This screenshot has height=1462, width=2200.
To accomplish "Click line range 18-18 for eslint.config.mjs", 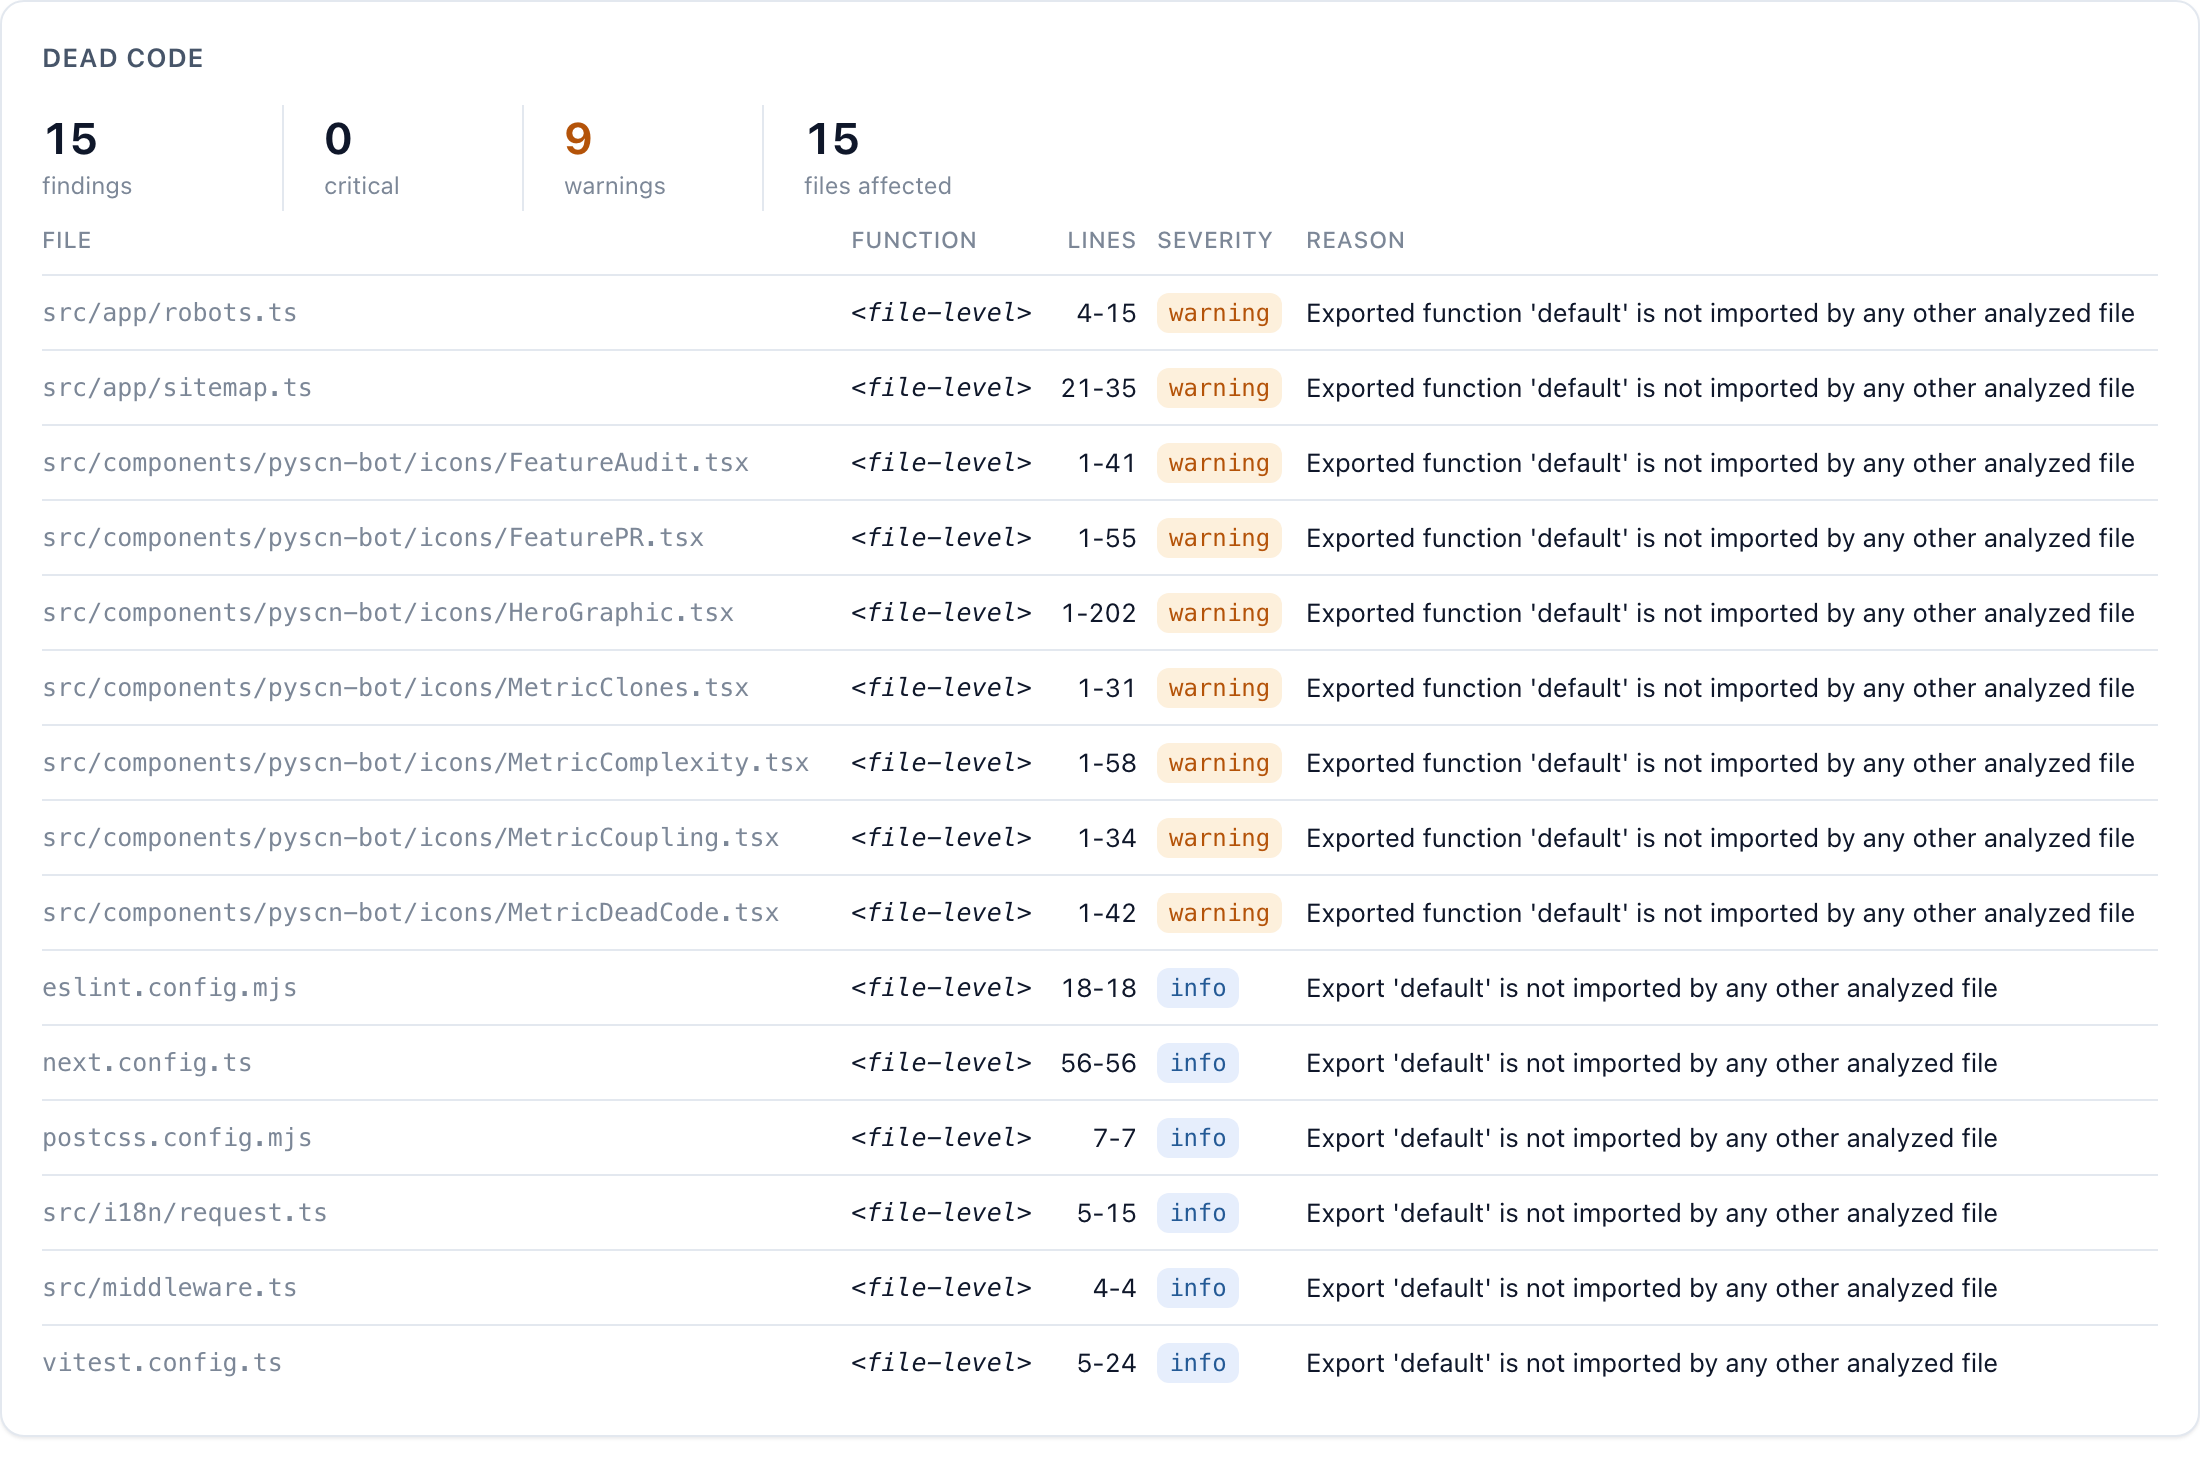I will 1098,988.
